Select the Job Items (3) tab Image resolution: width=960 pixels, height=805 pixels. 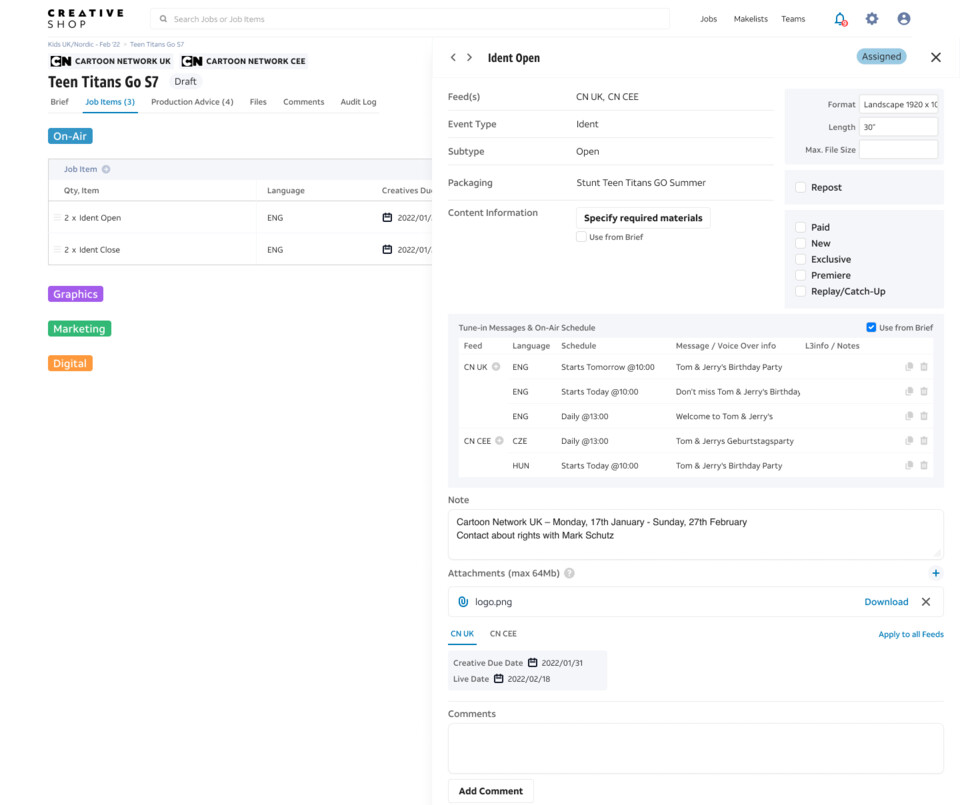[x=110, y=102]
